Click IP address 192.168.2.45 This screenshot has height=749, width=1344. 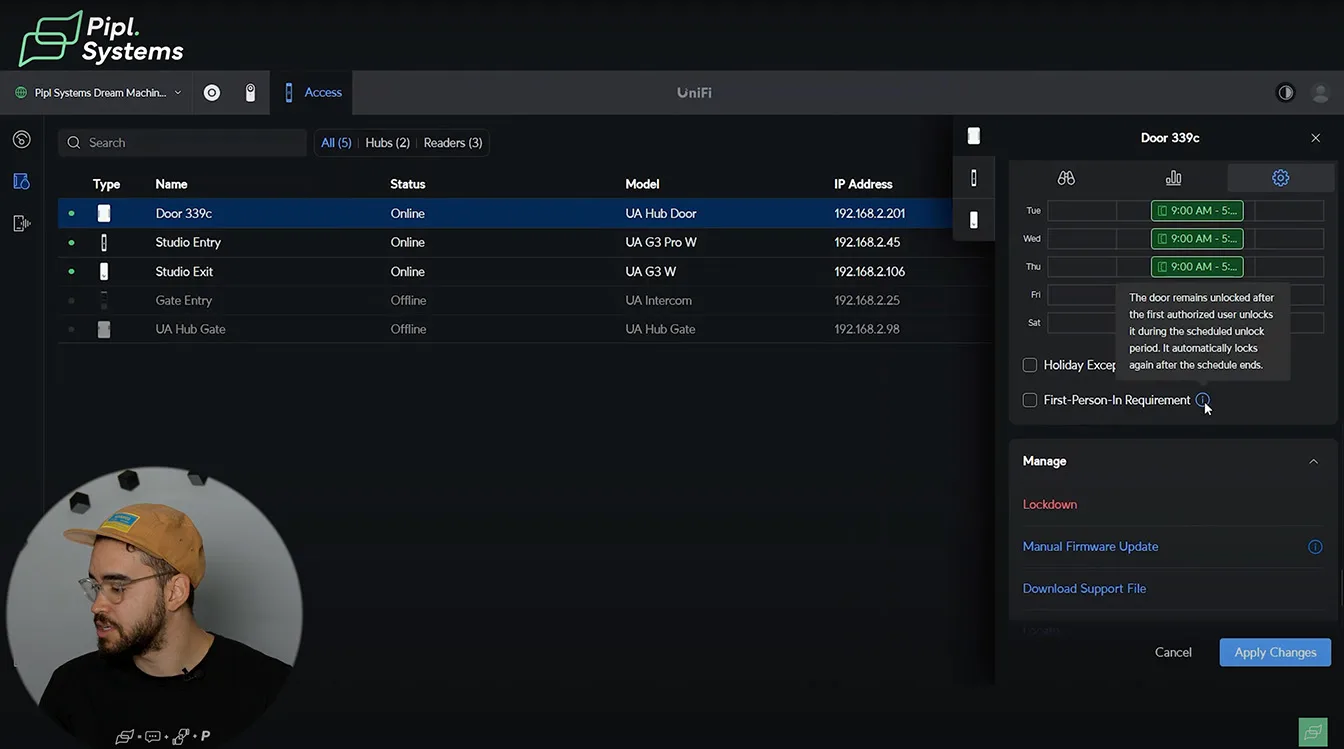pos(867,242)
